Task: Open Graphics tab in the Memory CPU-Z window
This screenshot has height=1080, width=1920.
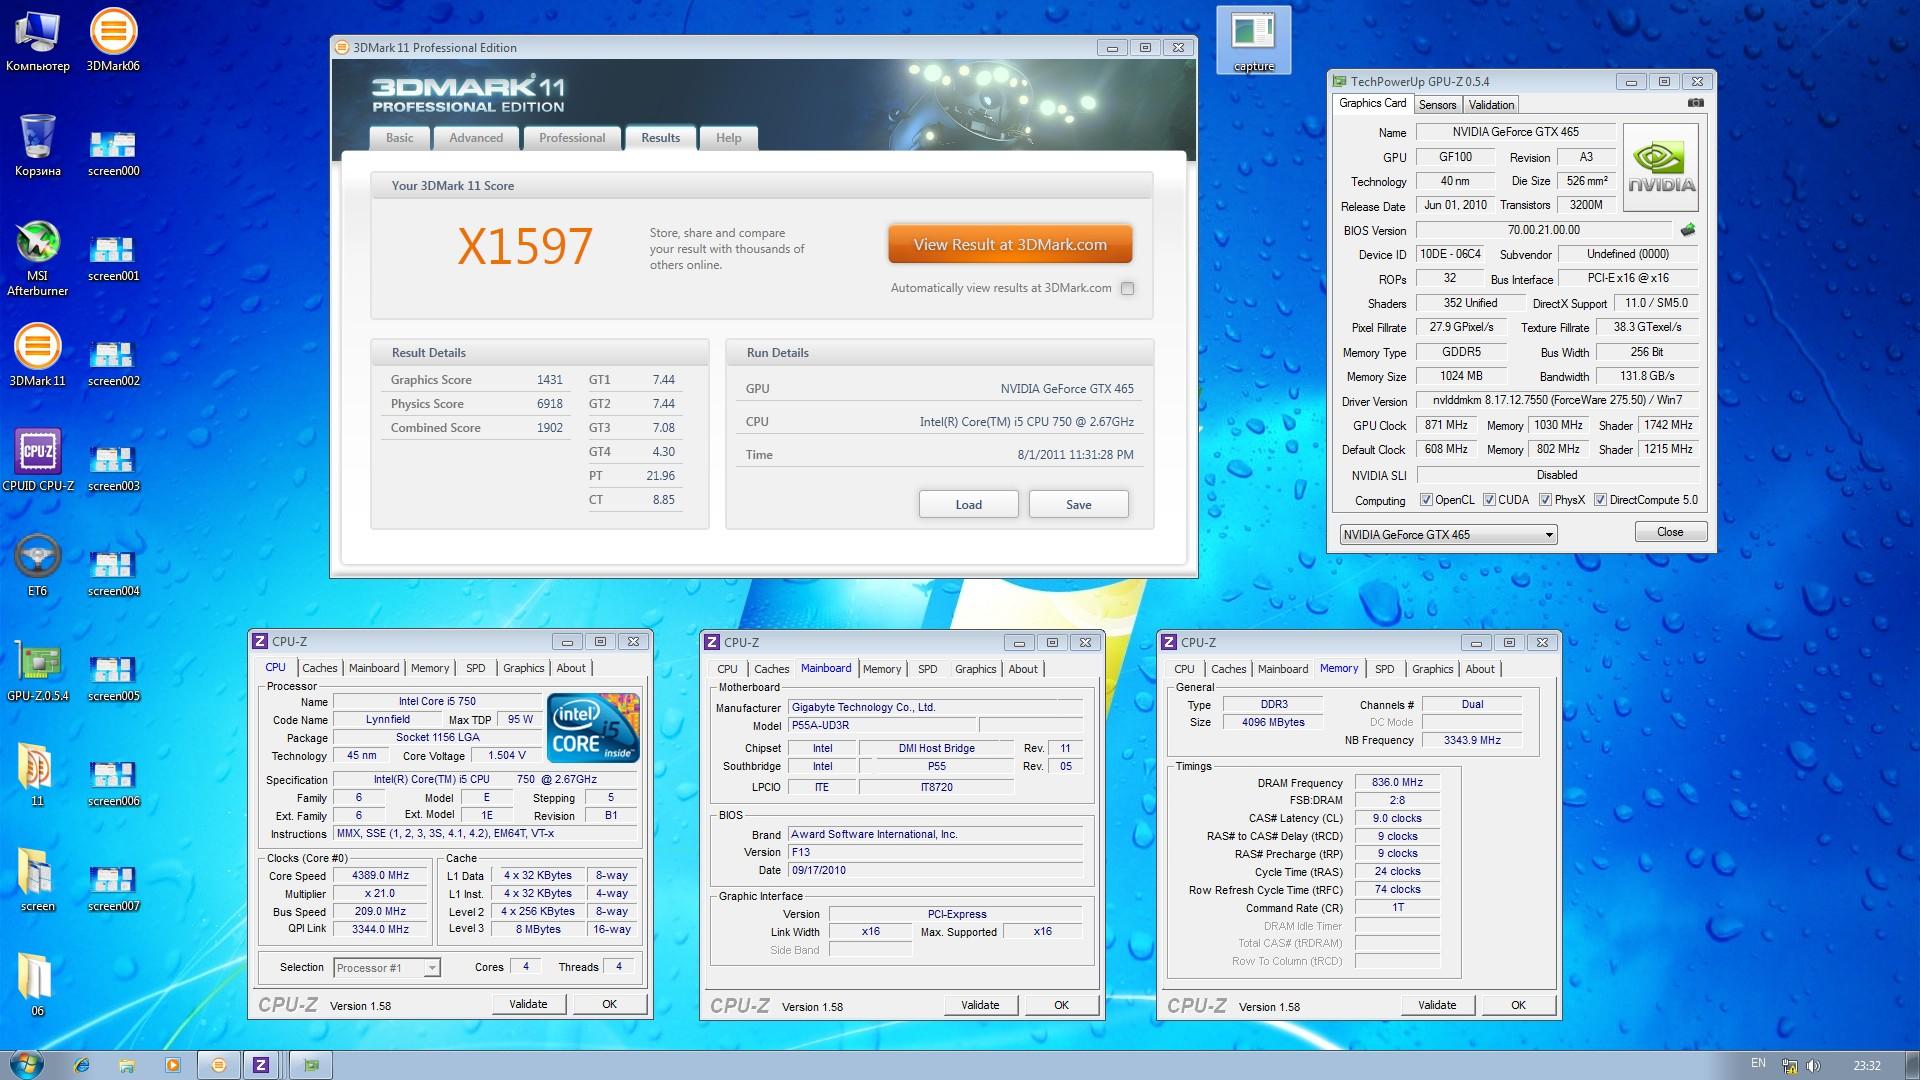Action: (x=1432, y=669)
